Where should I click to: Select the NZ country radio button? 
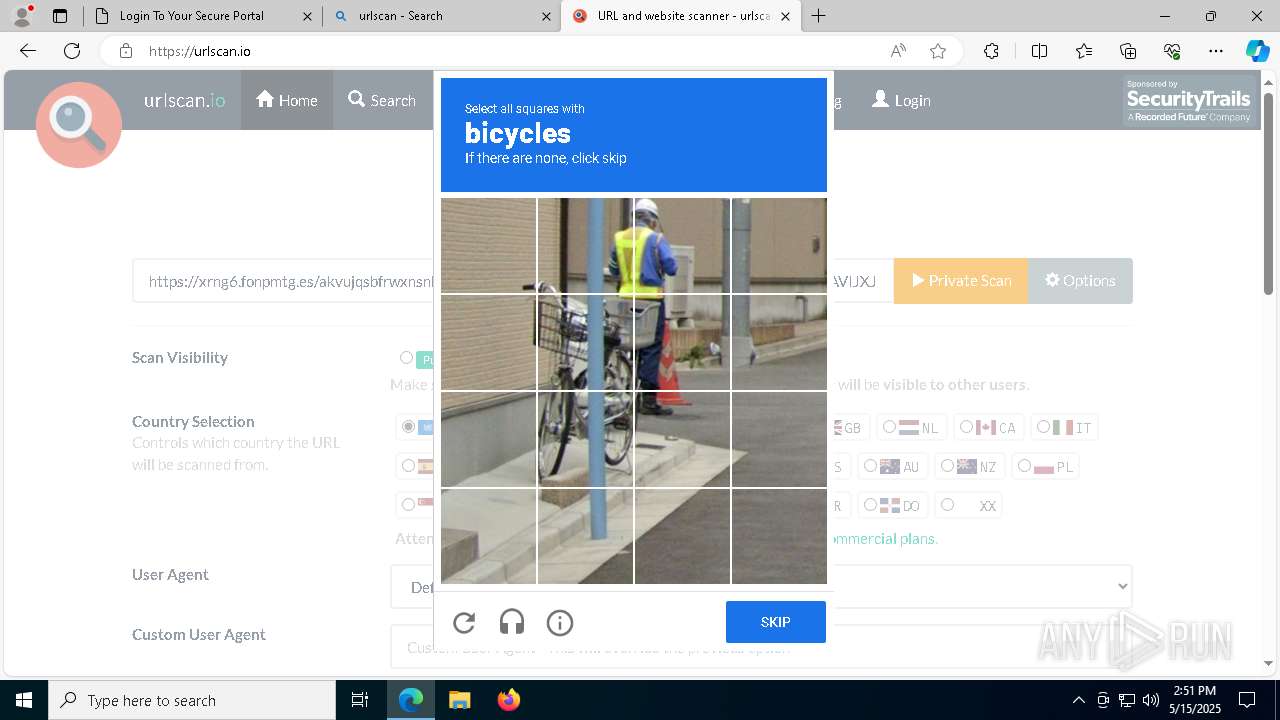tap(947, 466)
